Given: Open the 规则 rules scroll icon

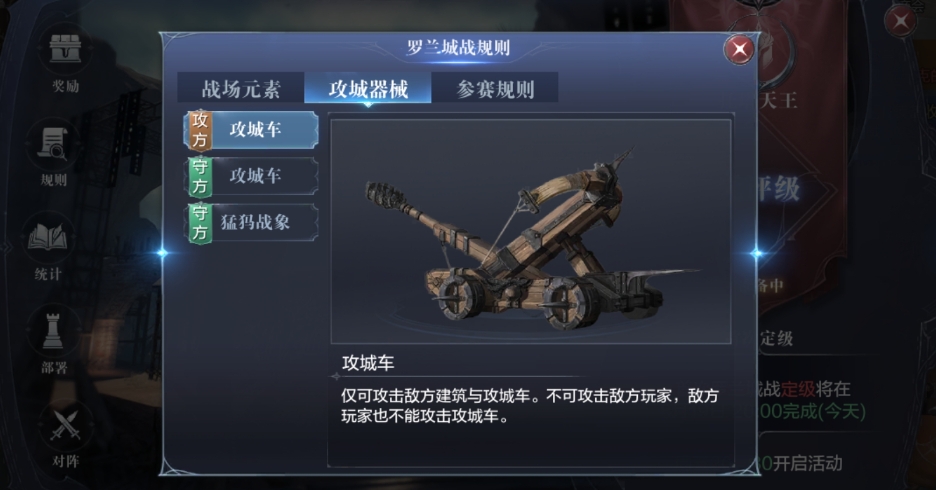Looking at the screenshot, I should coord(53,144).
